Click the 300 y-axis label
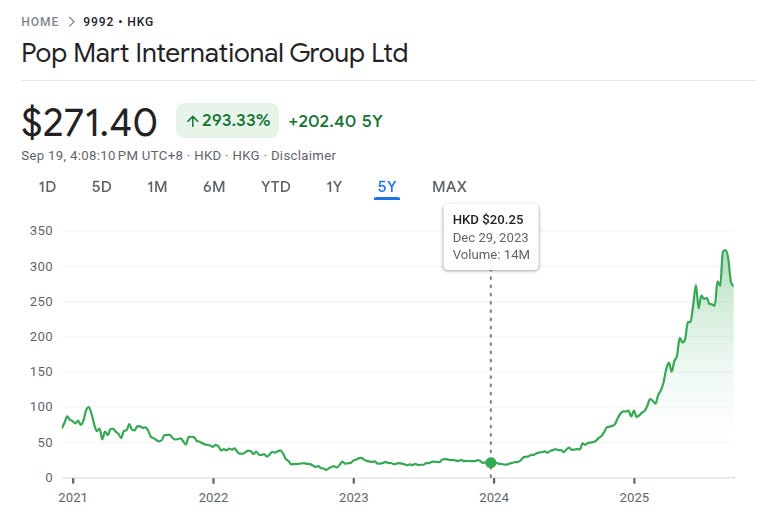This screenshot has height=524, width=757. (41, 267)
